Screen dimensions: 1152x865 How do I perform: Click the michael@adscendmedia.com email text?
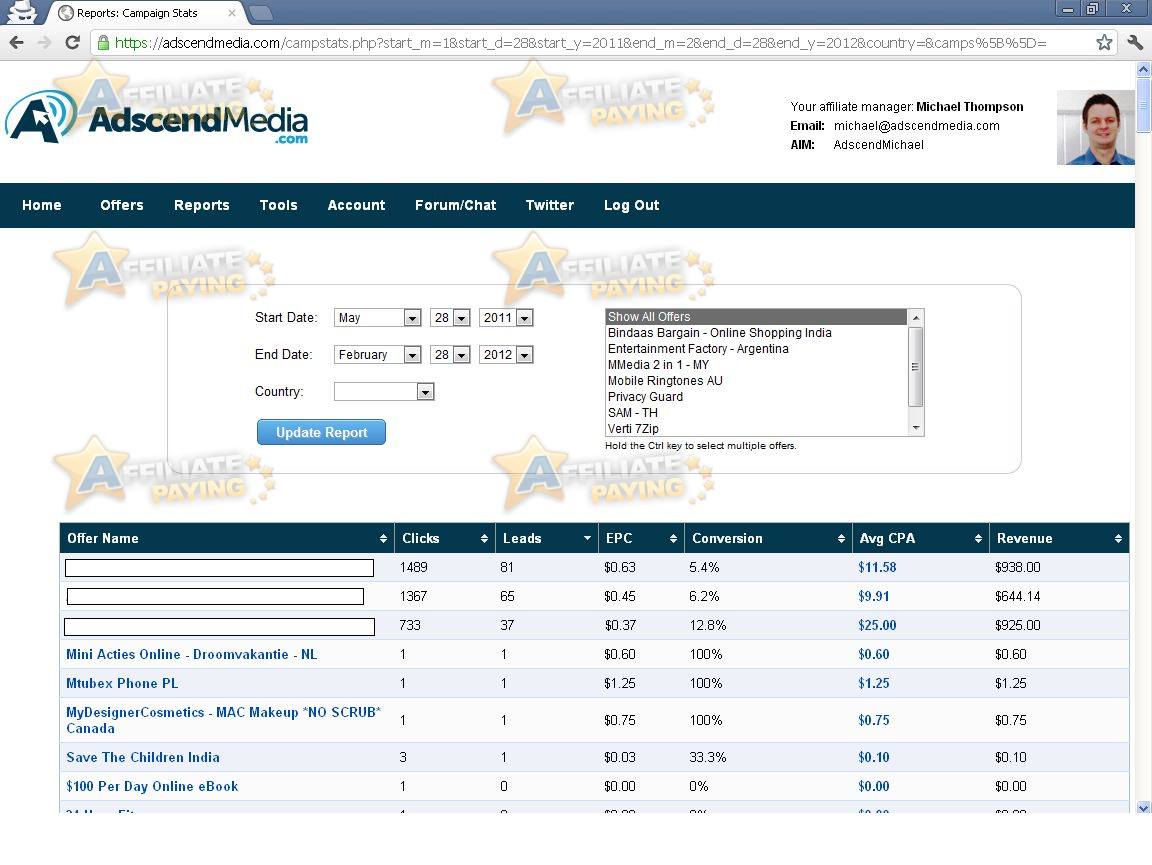[x=916, y=126]
